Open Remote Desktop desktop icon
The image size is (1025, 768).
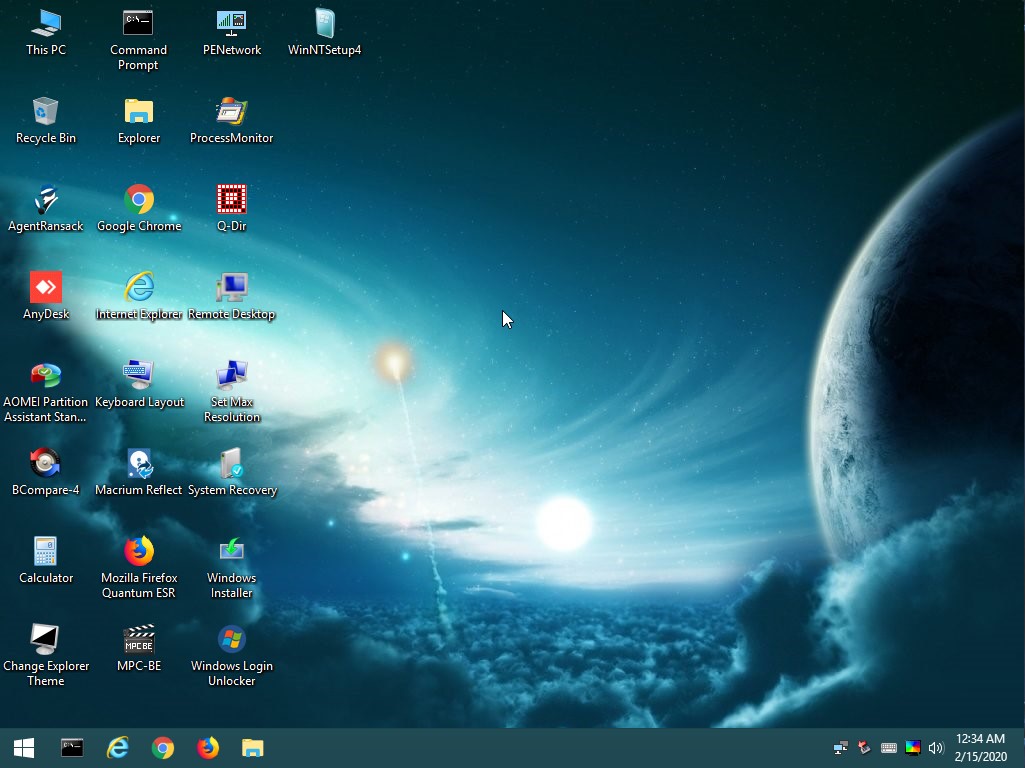tap(231, 297)
